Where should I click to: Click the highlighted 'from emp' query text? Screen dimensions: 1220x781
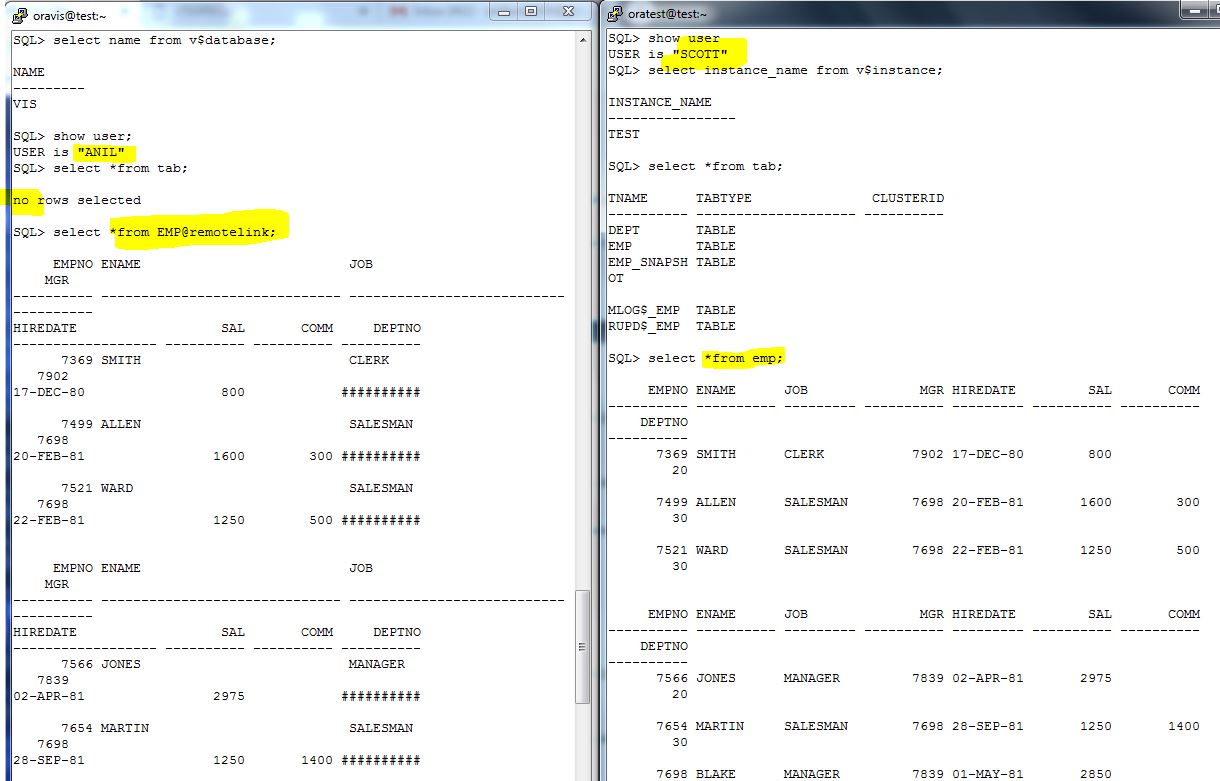[746, 357]
